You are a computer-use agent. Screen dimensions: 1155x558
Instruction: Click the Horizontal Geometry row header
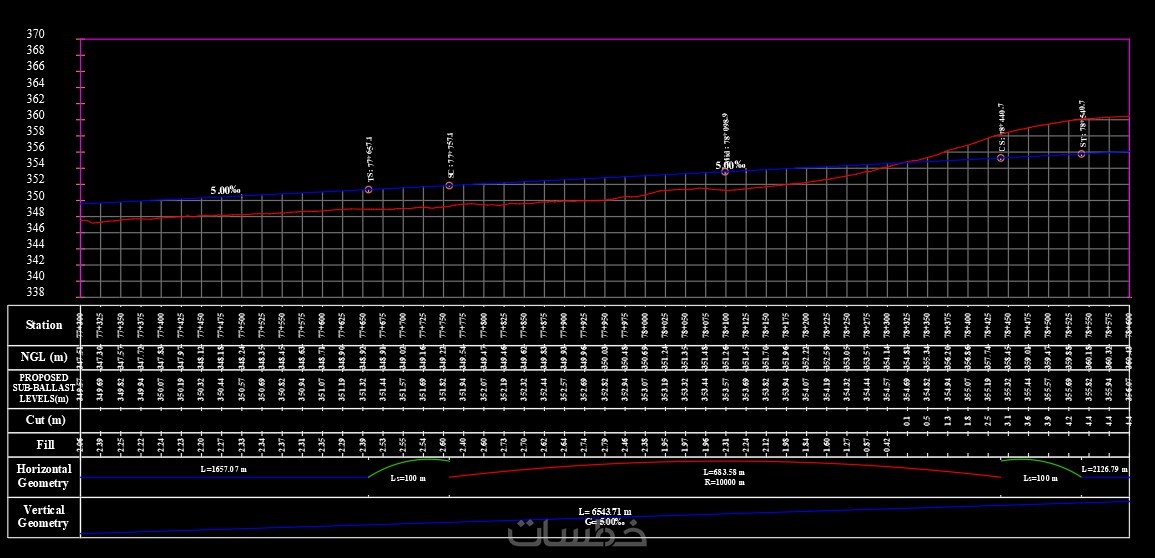[44, 476]
